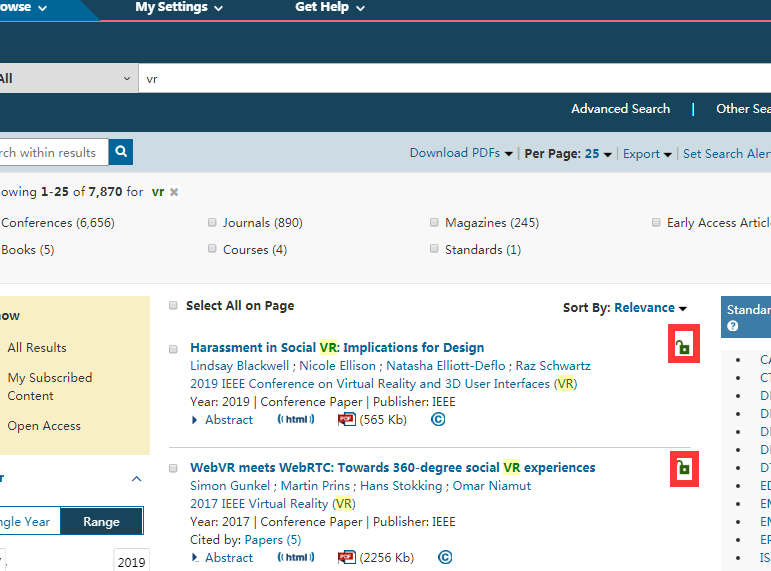Click open access lock icon on first result

682,347
